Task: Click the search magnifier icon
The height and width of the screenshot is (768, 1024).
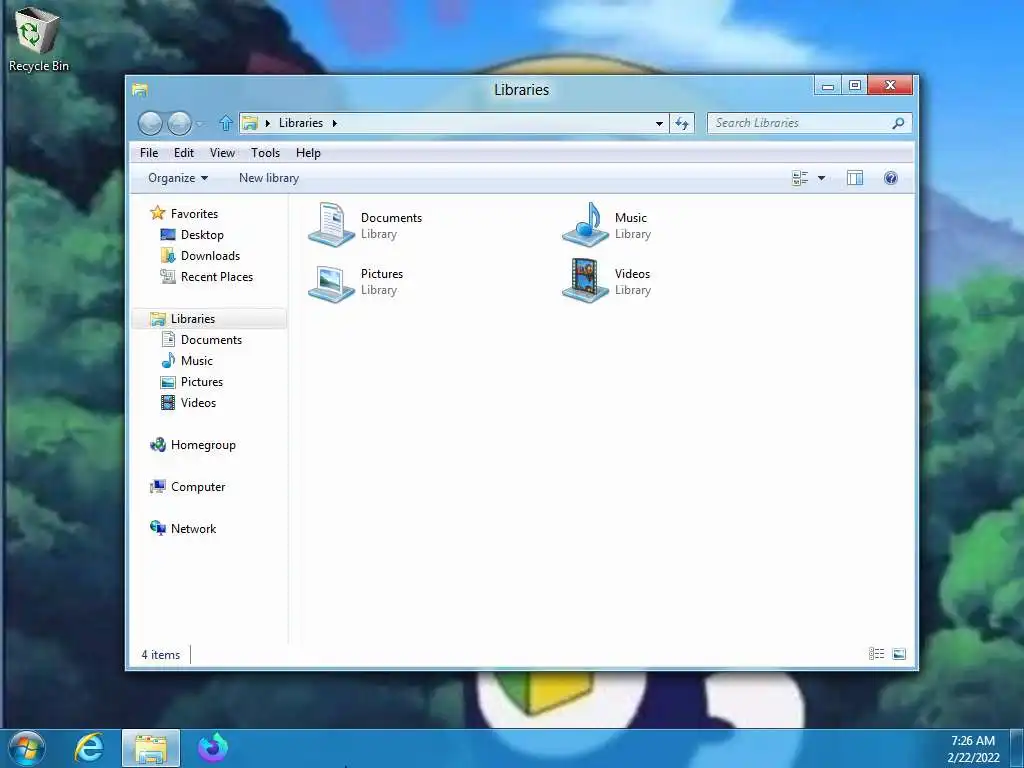Action: pos(899,123)
